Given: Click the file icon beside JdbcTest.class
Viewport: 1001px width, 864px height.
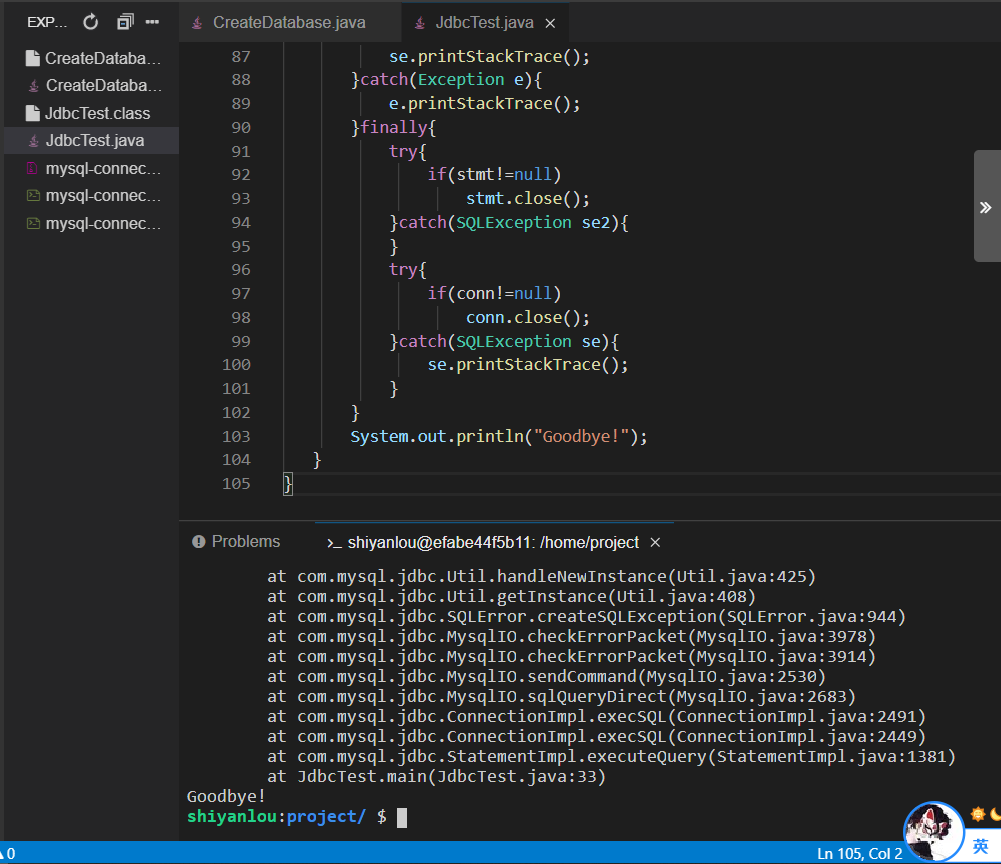Looking at the screenshot, I should 33,113.
